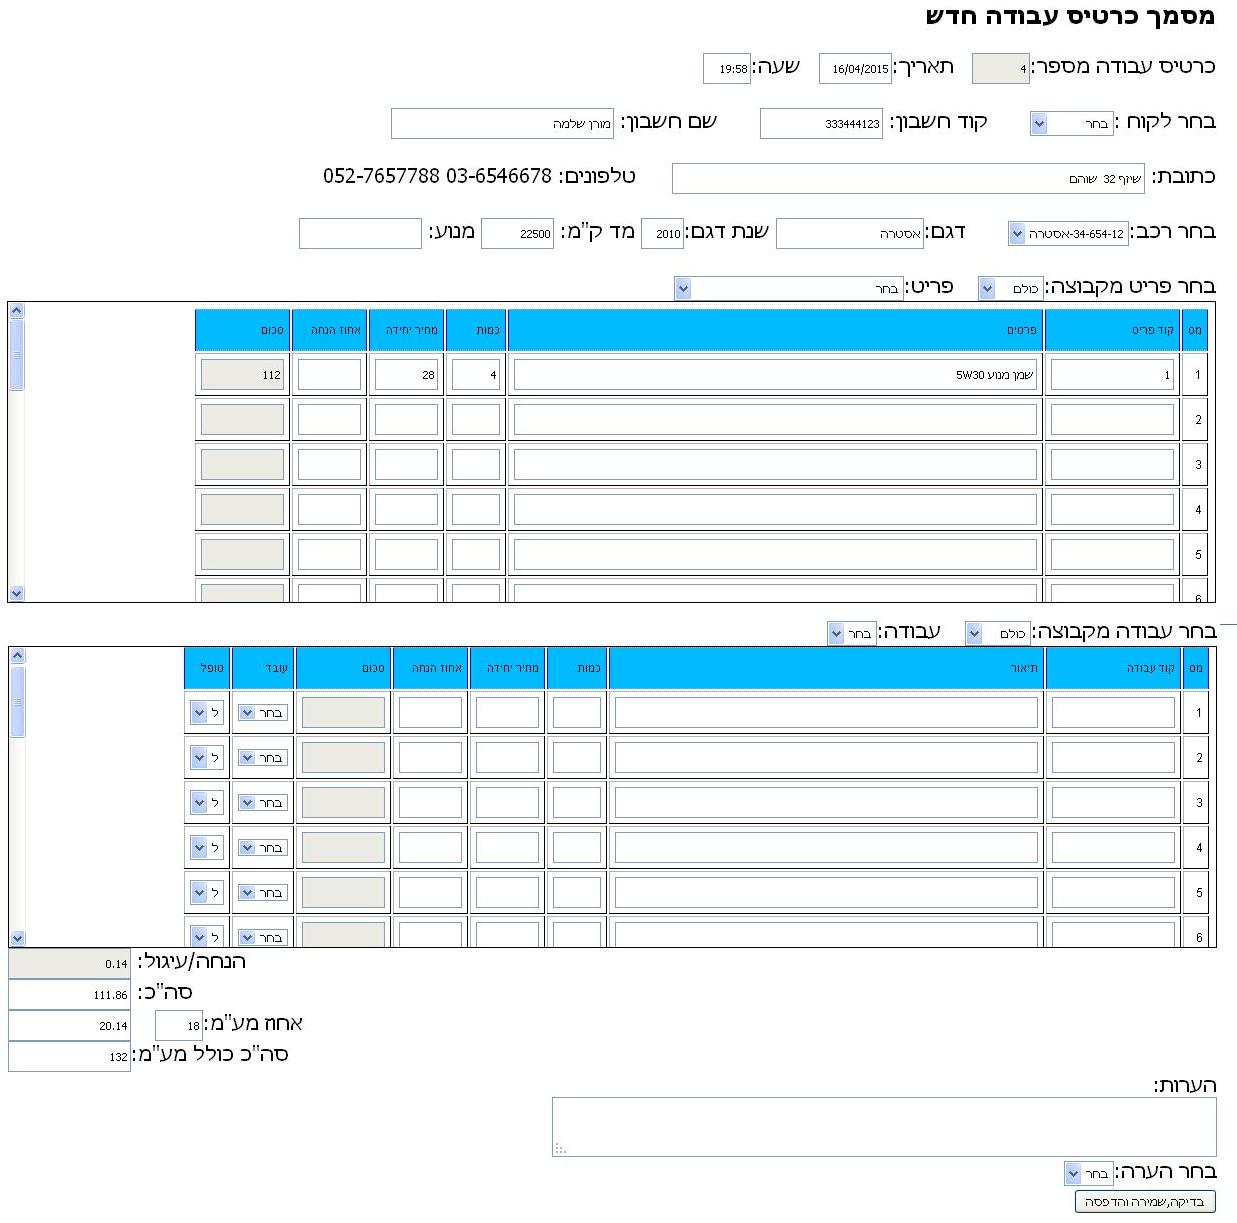Click the quantity field in item row 1
The height and width of the screenshot is (1223, 1237).
click(x=476, y=375)
